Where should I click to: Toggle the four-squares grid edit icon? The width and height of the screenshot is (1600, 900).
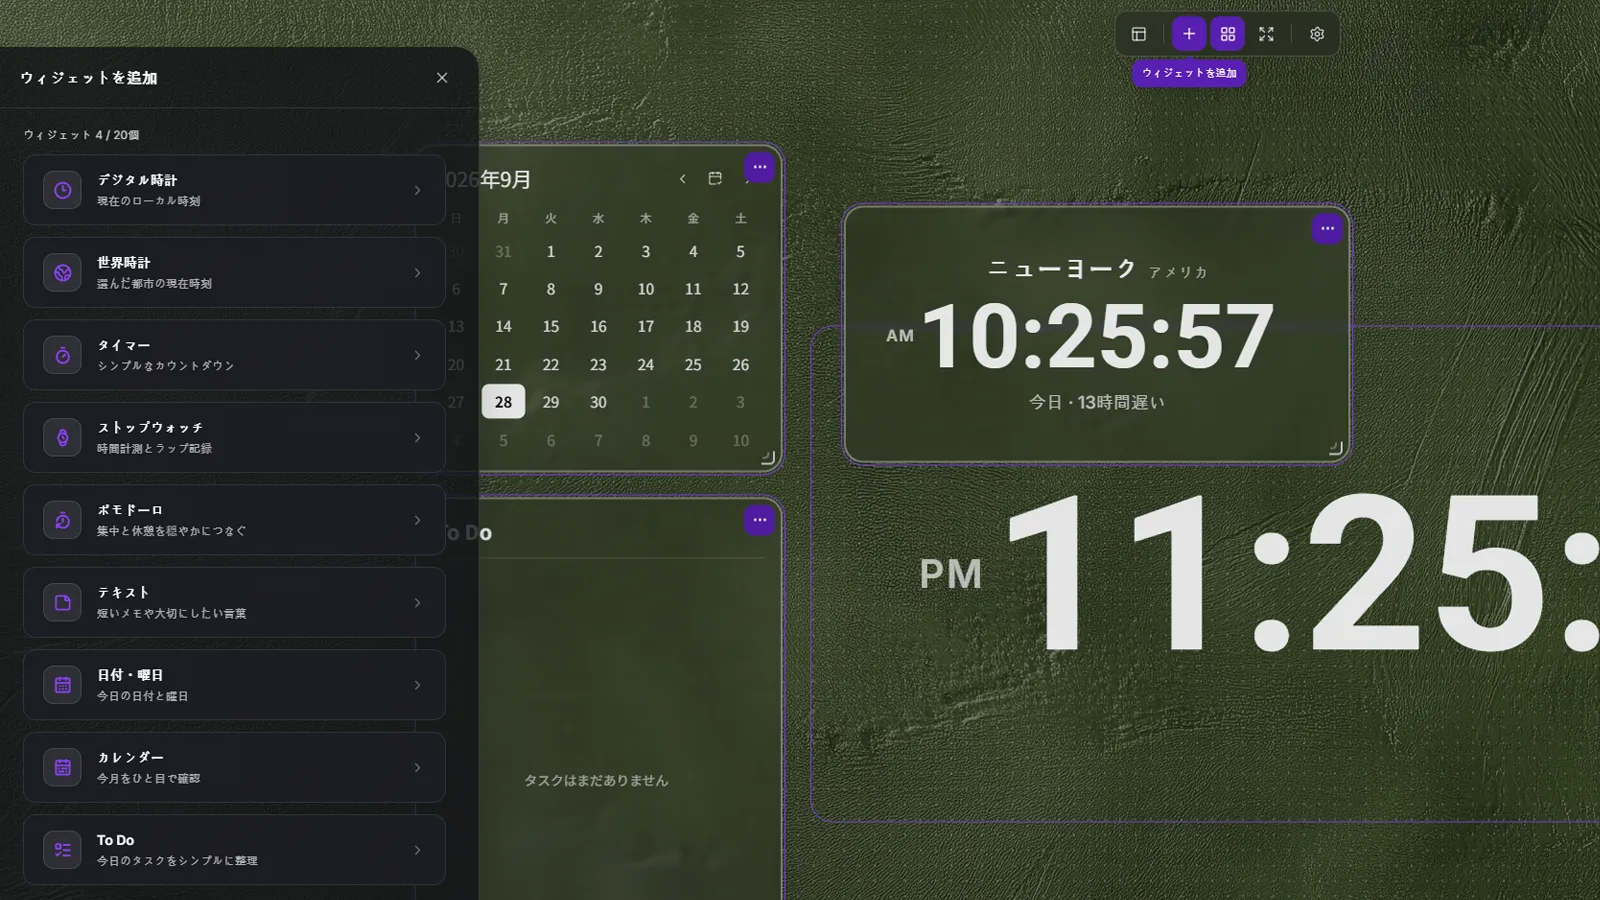click(1228, 34)
